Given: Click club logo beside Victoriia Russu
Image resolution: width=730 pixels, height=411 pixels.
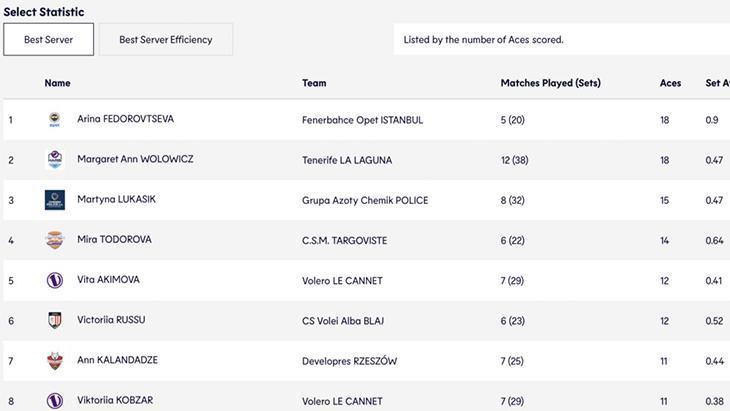Looking at the screenshot, I should [x=55, y=321].
